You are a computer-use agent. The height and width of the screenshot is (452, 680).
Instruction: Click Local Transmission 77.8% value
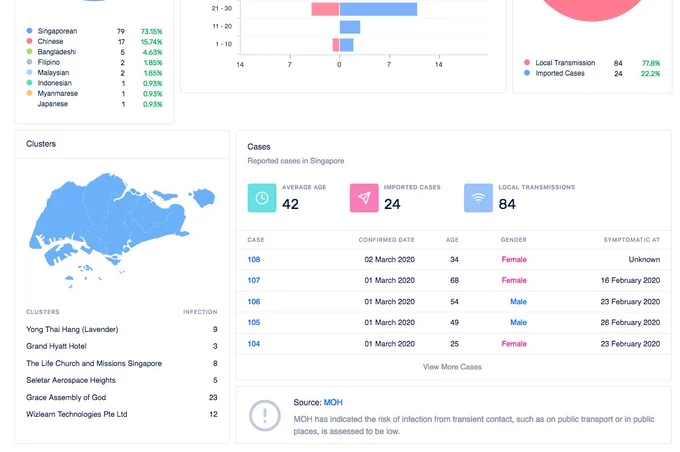pos(651,63)
